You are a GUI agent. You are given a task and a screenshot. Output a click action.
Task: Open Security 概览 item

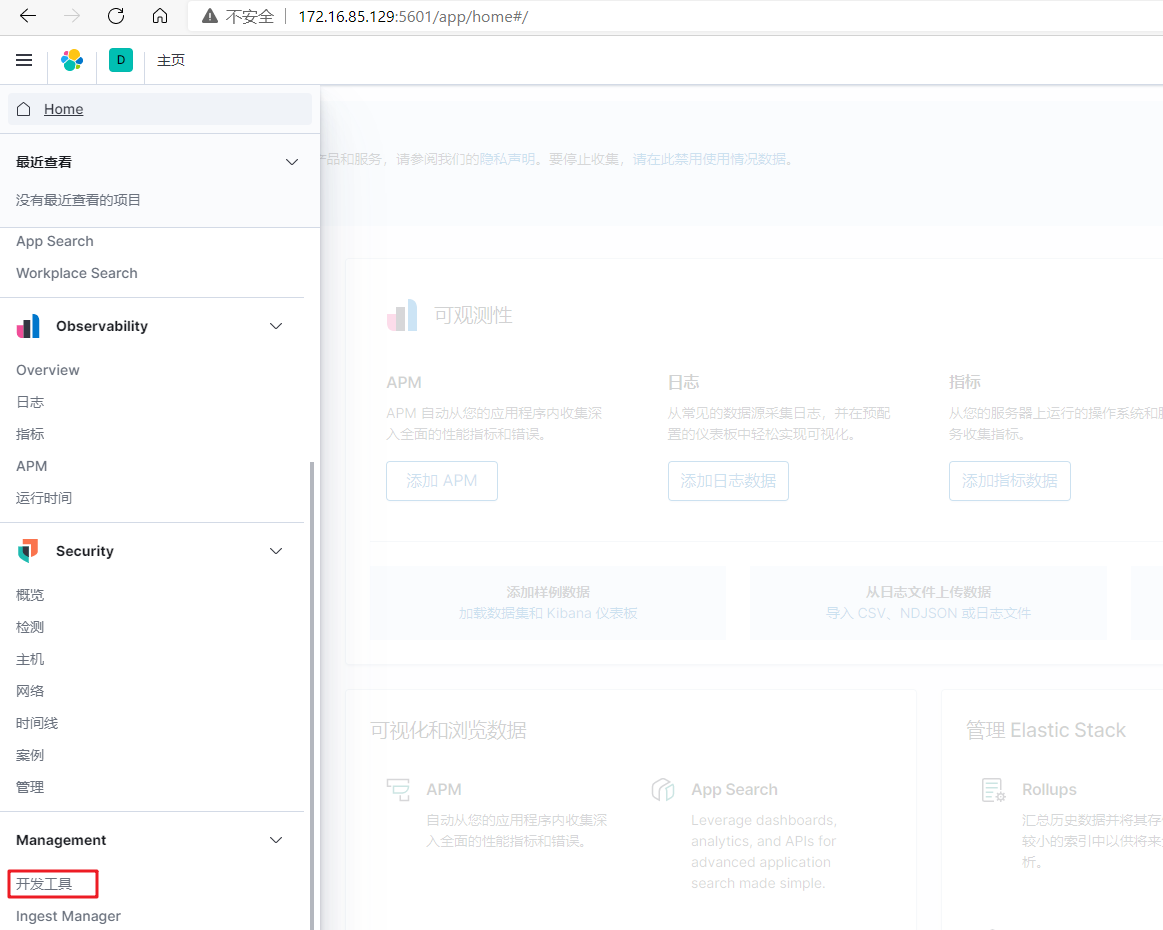(x=30, y=595)
